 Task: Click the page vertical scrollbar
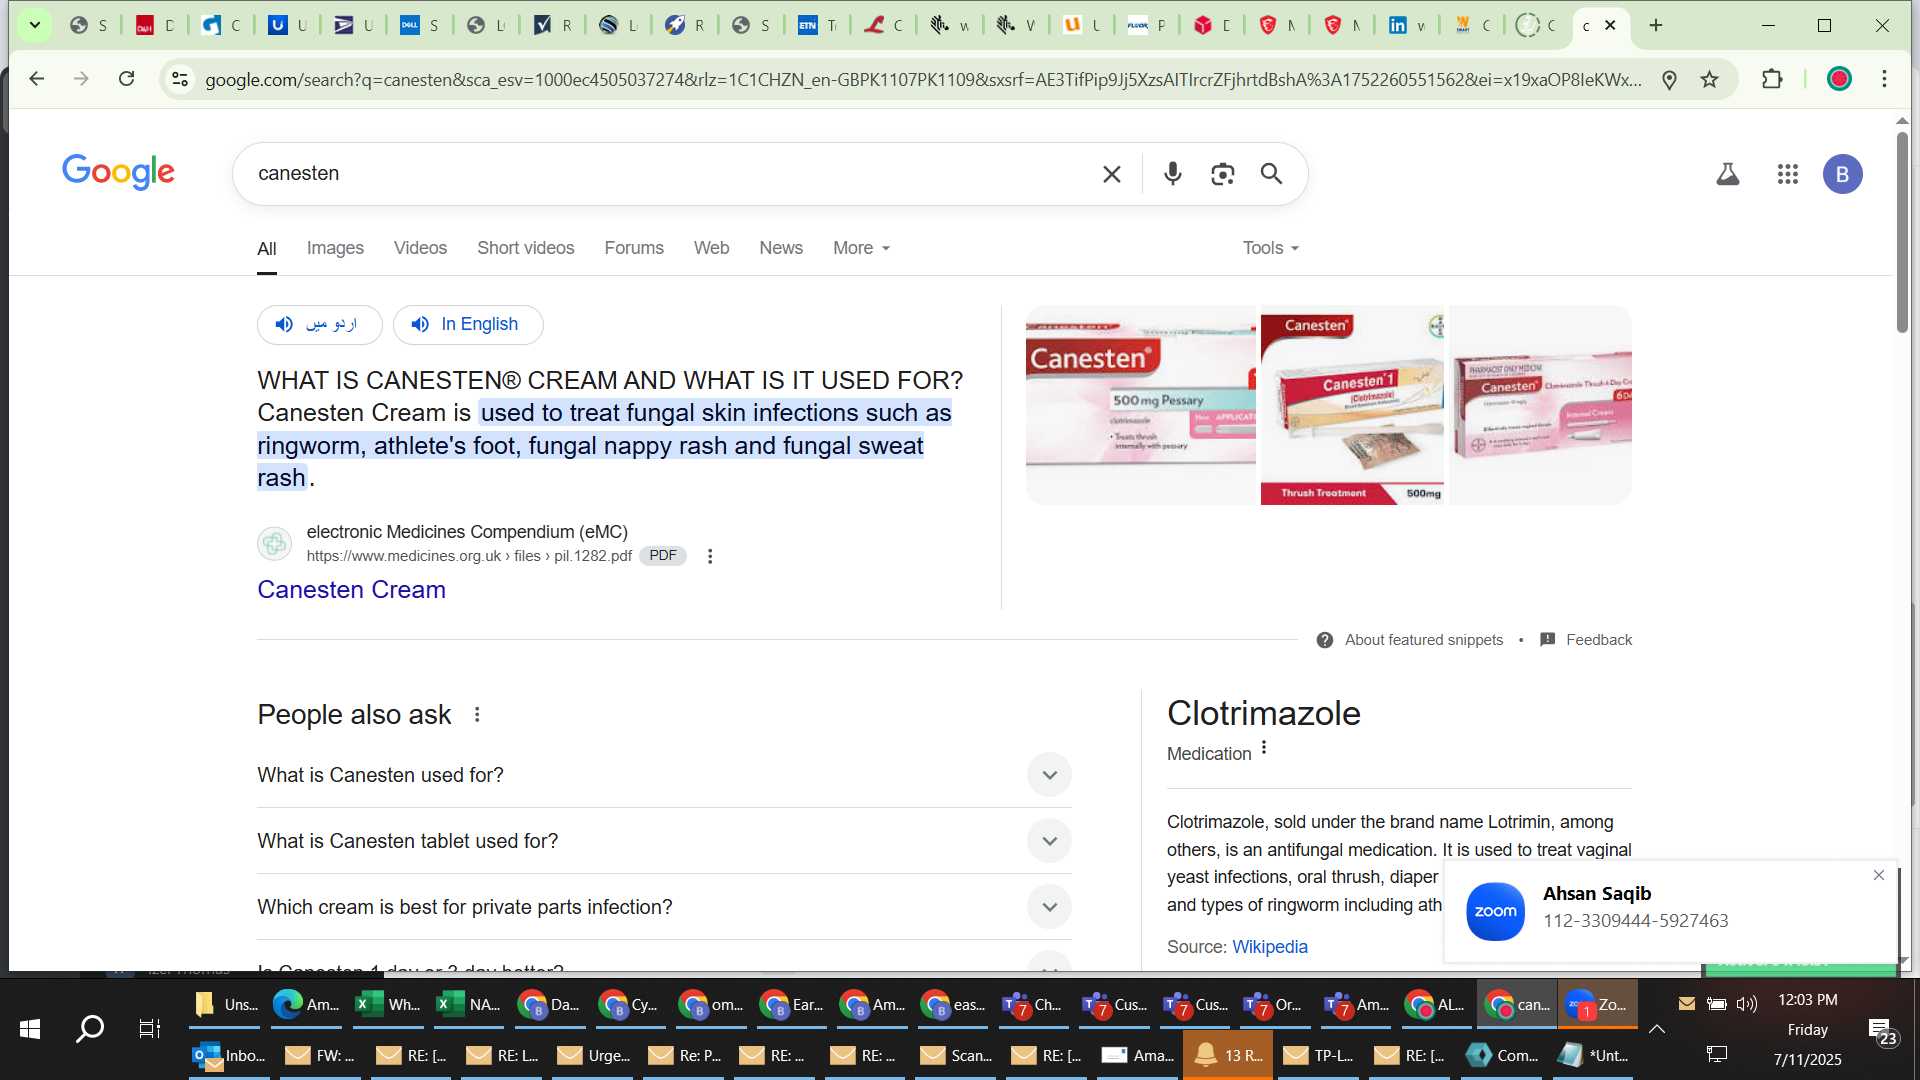1902,232
